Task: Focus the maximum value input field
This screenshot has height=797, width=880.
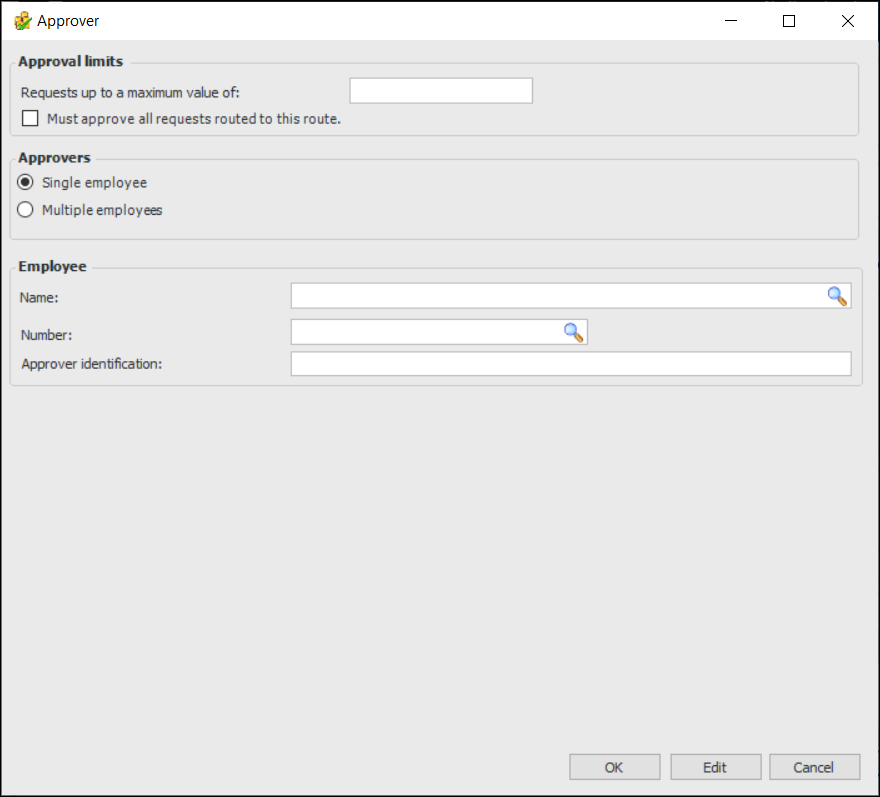Action: [x=441, y=91]
